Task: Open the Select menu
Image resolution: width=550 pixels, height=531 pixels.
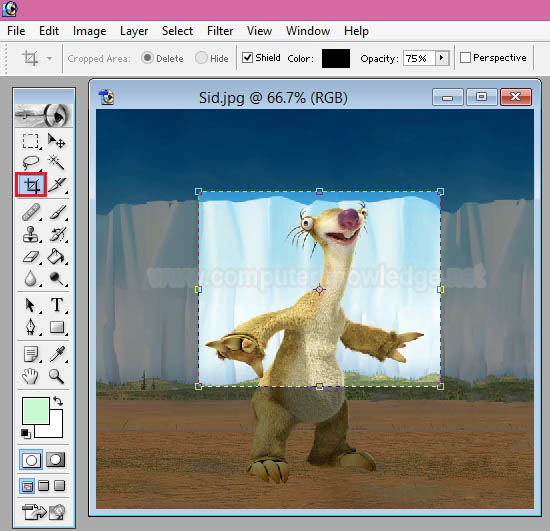Action: pyautogui.click(x=177, y=31)
